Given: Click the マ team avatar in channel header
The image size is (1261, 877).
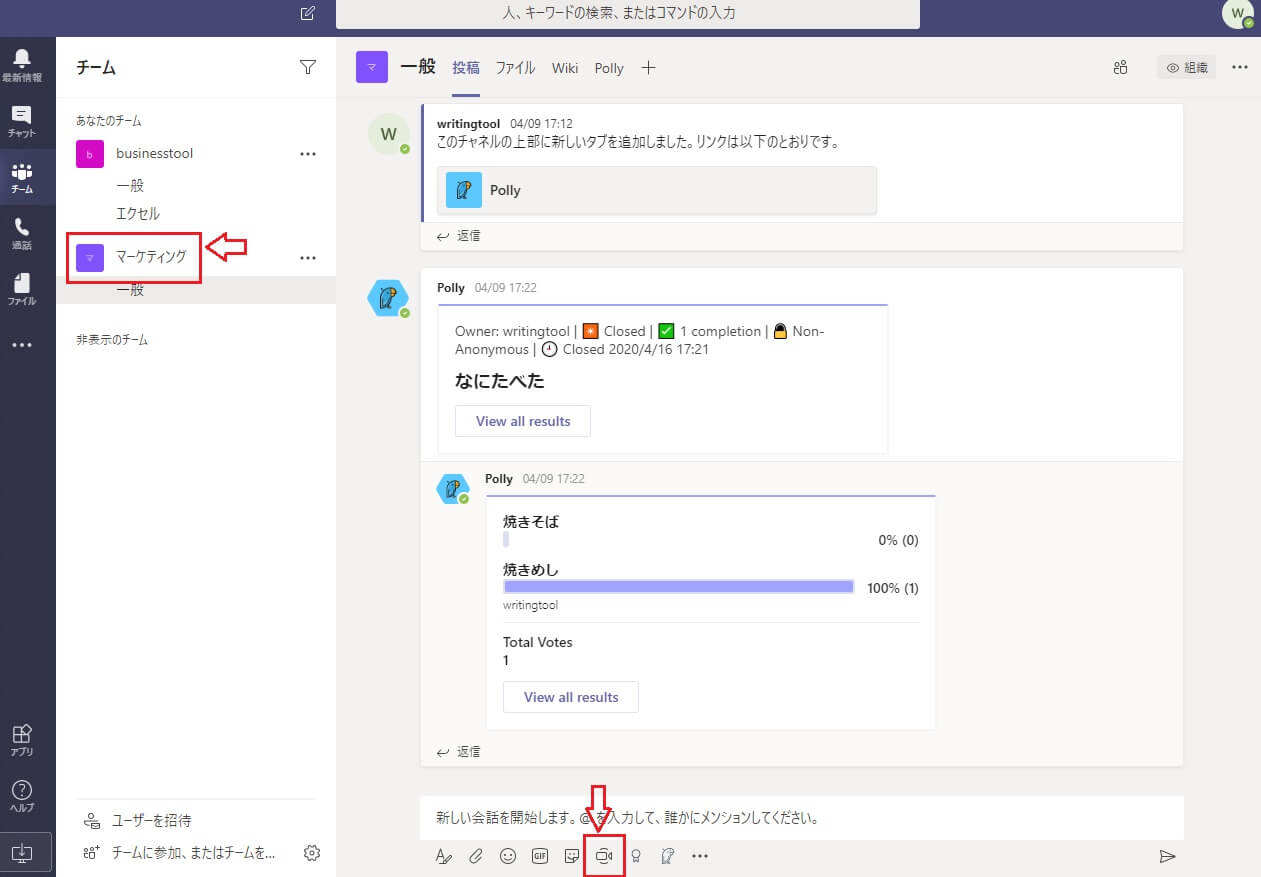Looking at the screenshot, I should click(372, 68).
